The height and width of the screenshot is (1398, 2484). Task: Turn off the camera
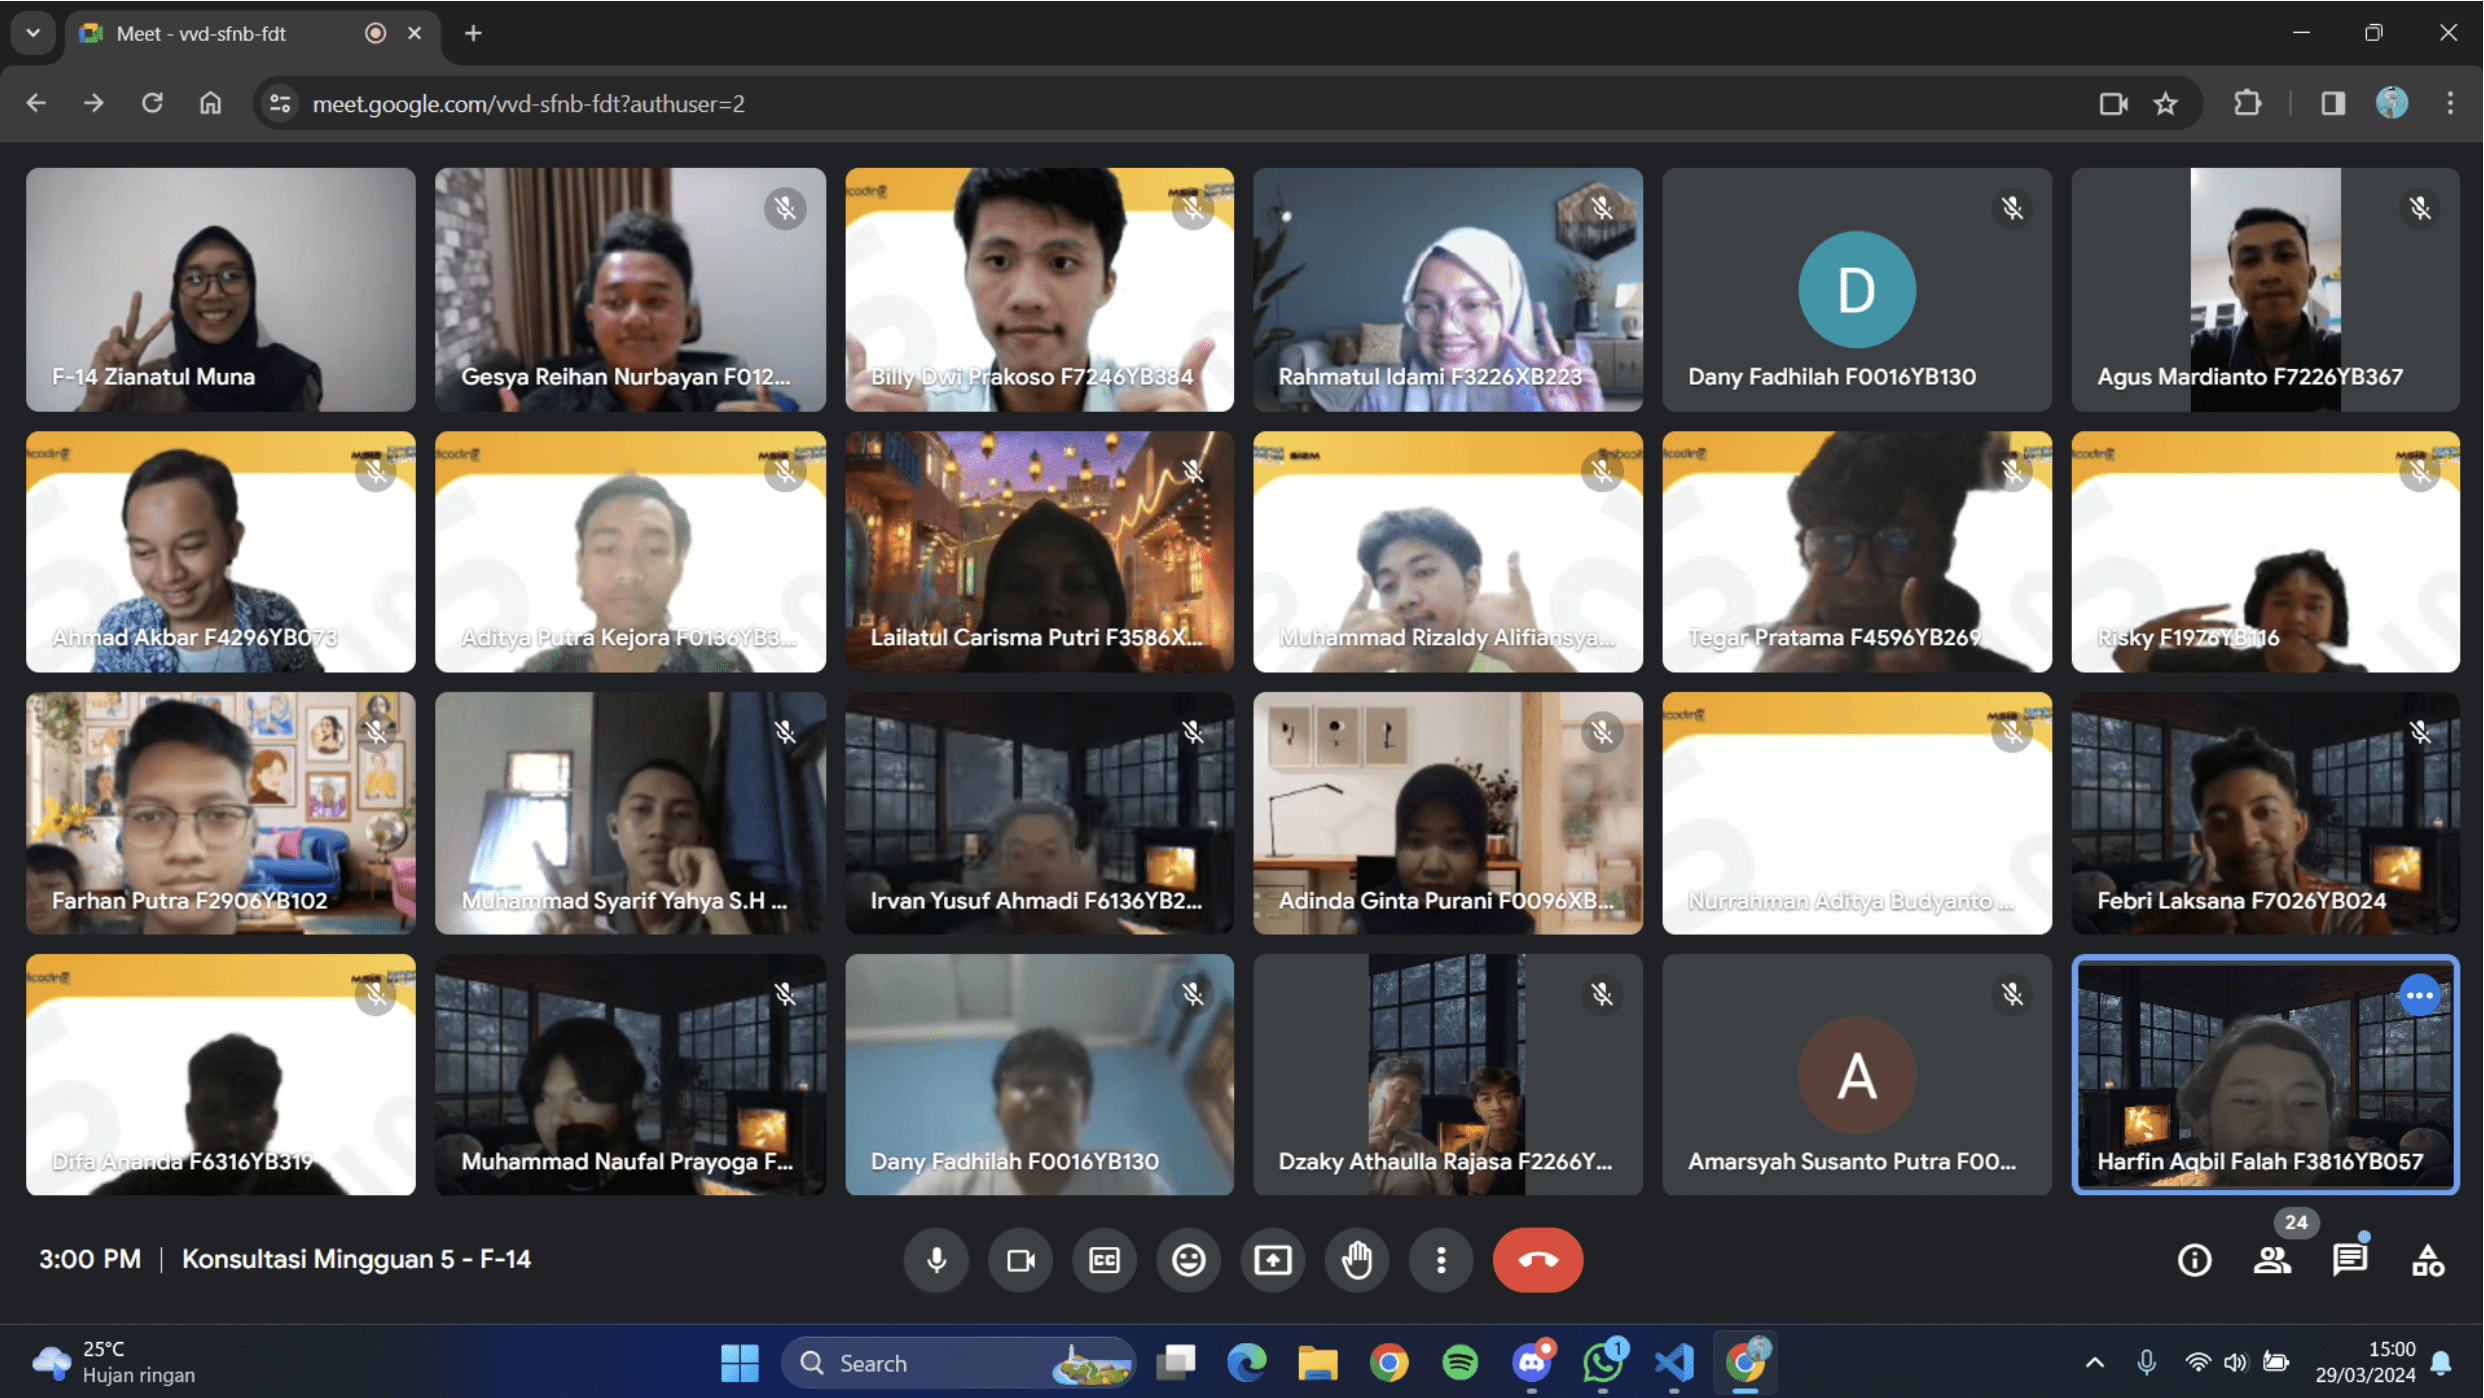(1020, 1260)
